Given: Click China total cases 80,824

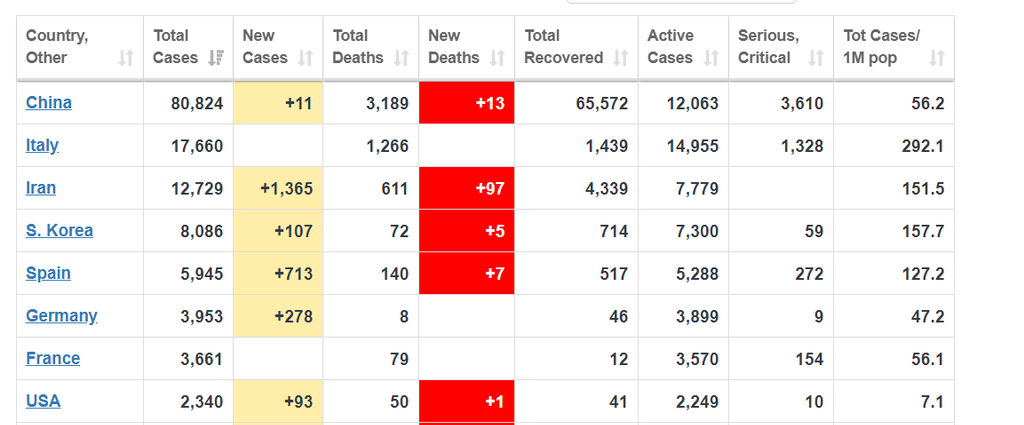Looking at the screenshot, I should tap(197, 103).
